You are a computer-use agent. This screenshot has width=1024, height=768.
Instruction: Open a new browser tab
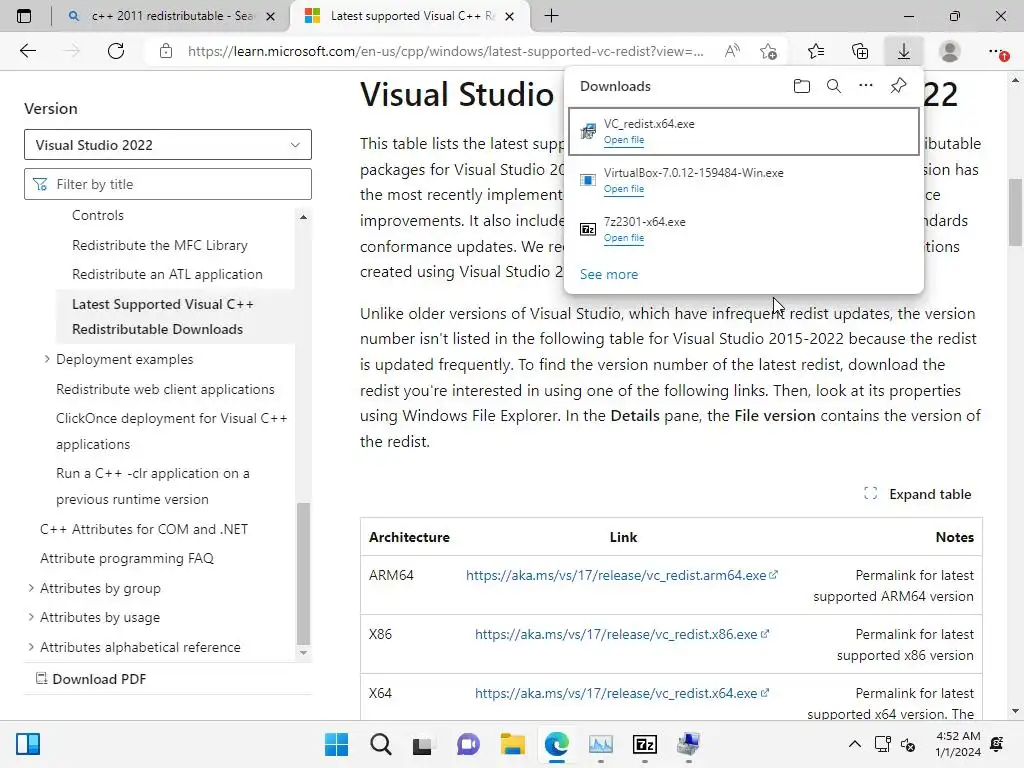551,16
